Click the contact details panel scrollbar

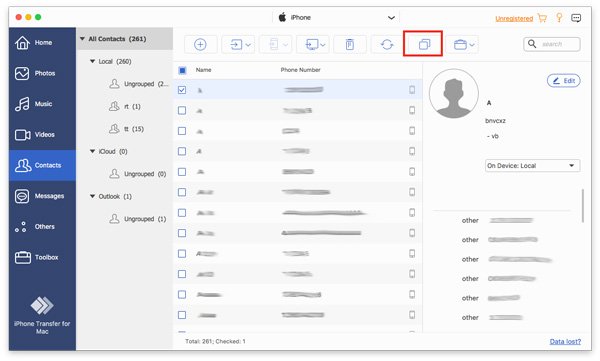[x=583, y=206]
